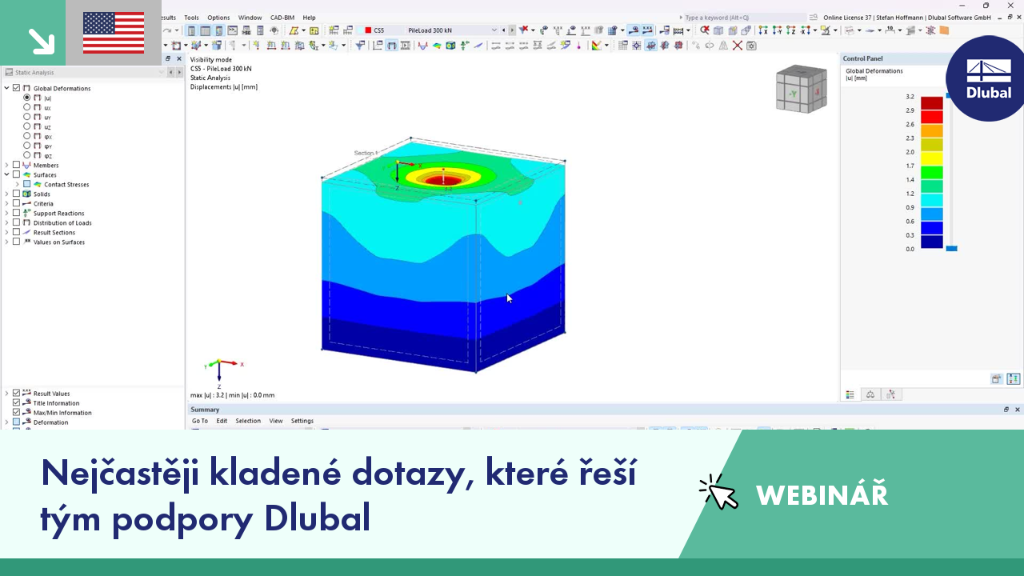
Task: Click the view in Y direction icon
Action: click(777, 30)
